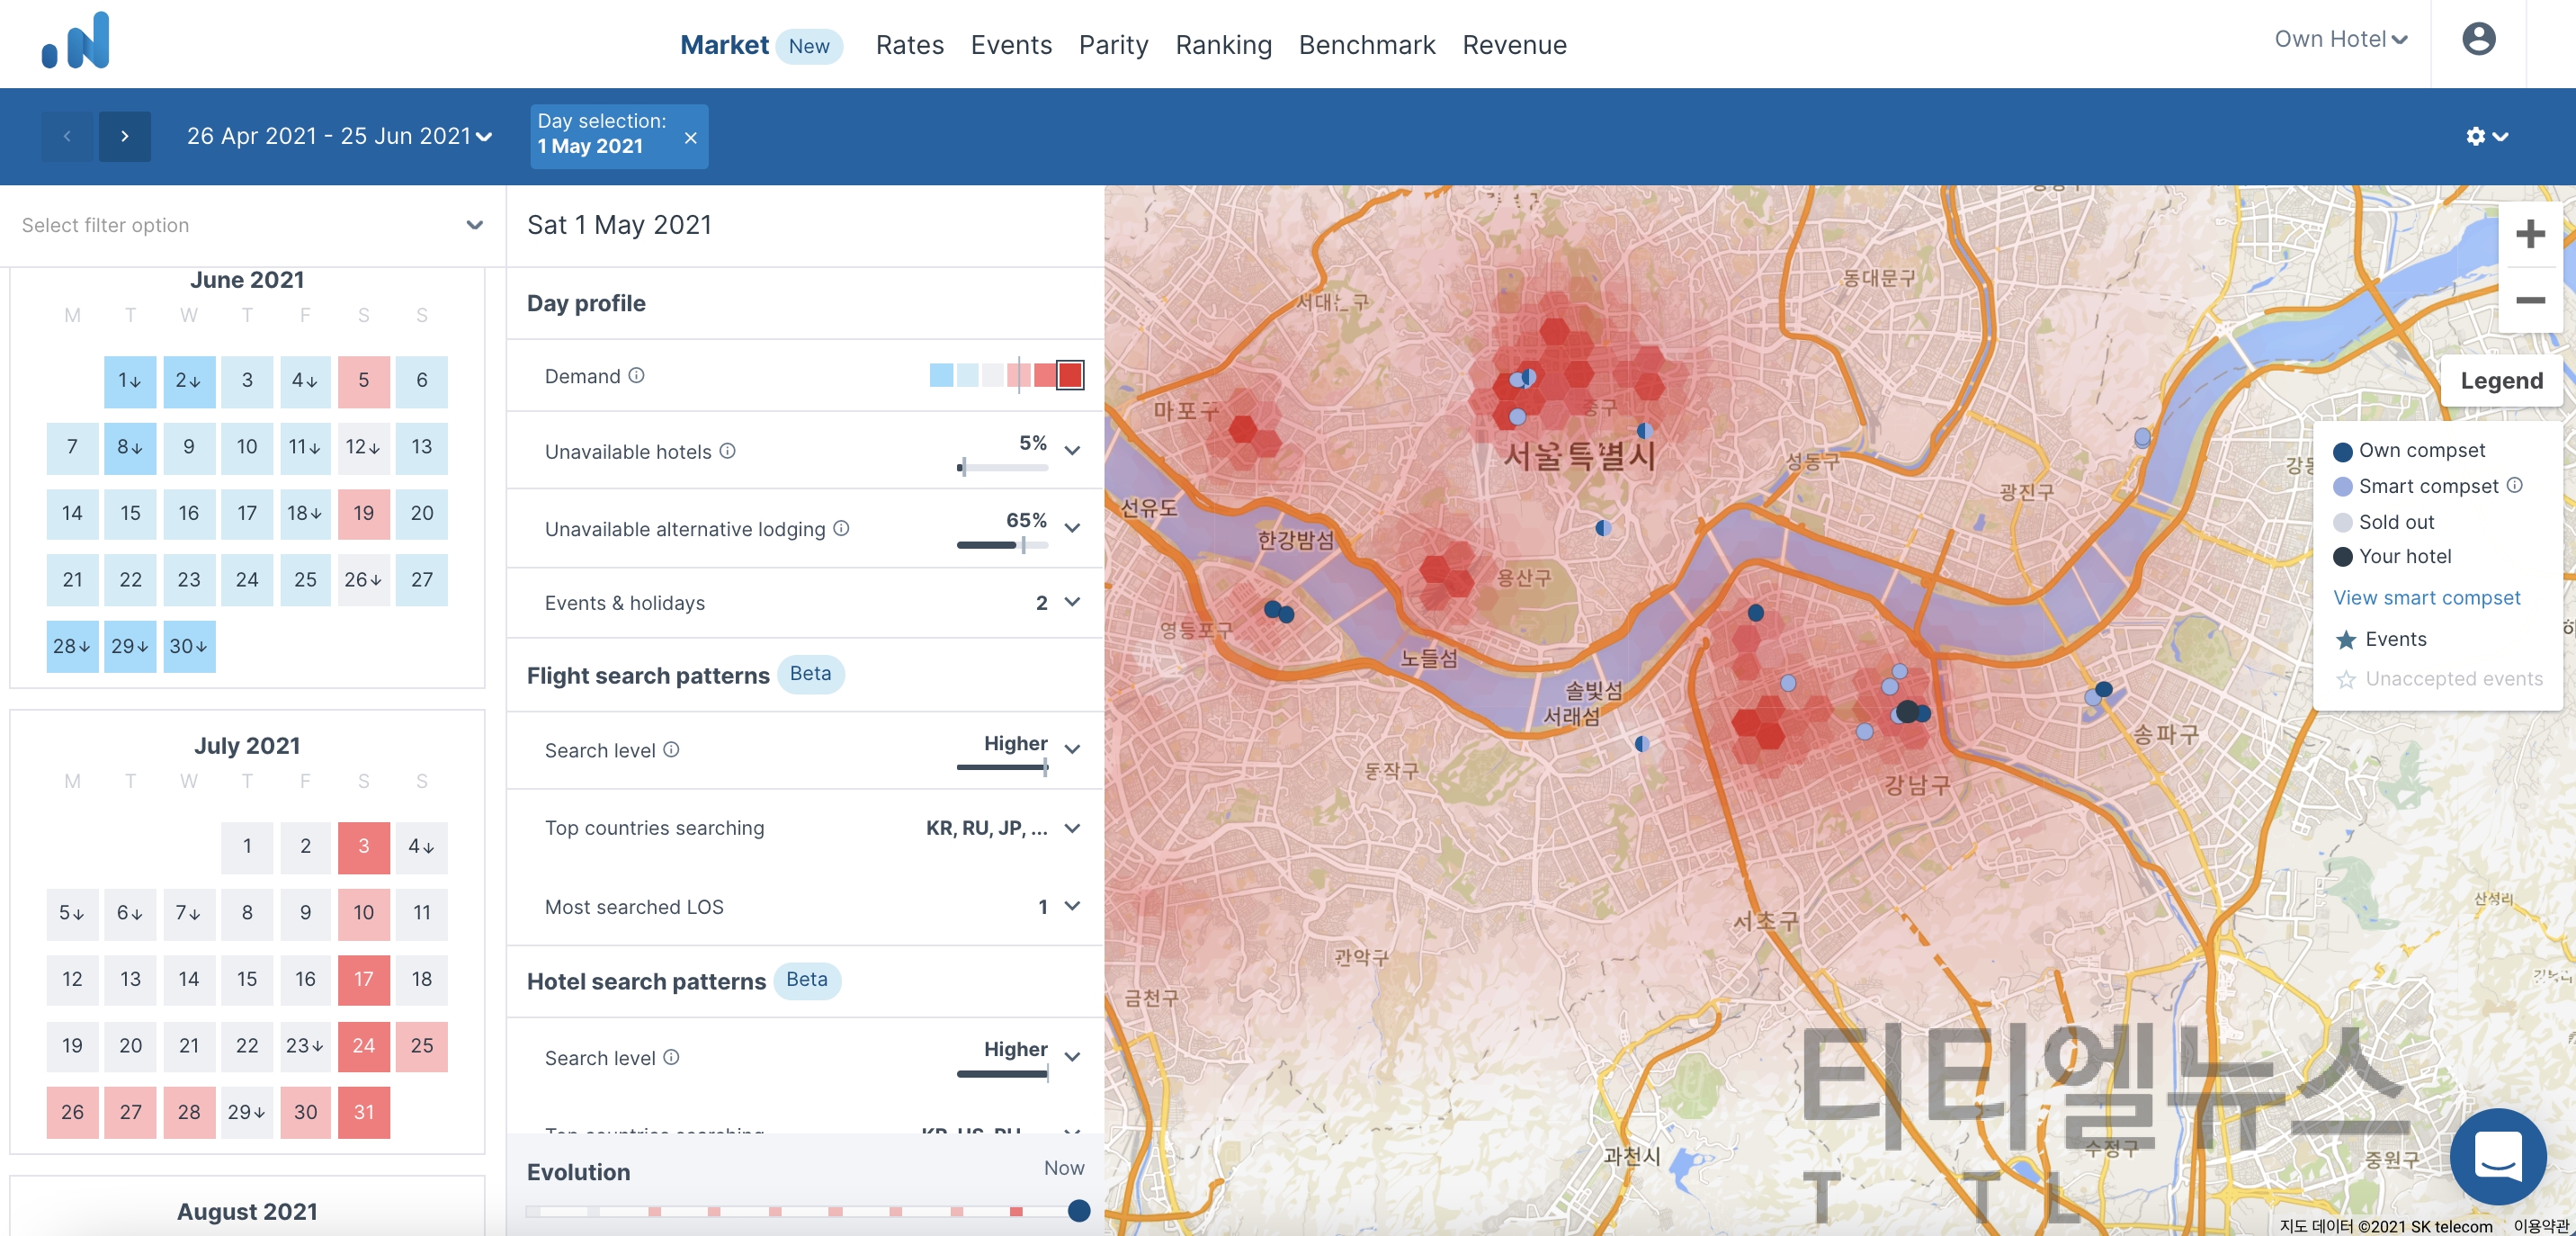
Task: Show info for Flight Search level
Action: click(671, 749)
